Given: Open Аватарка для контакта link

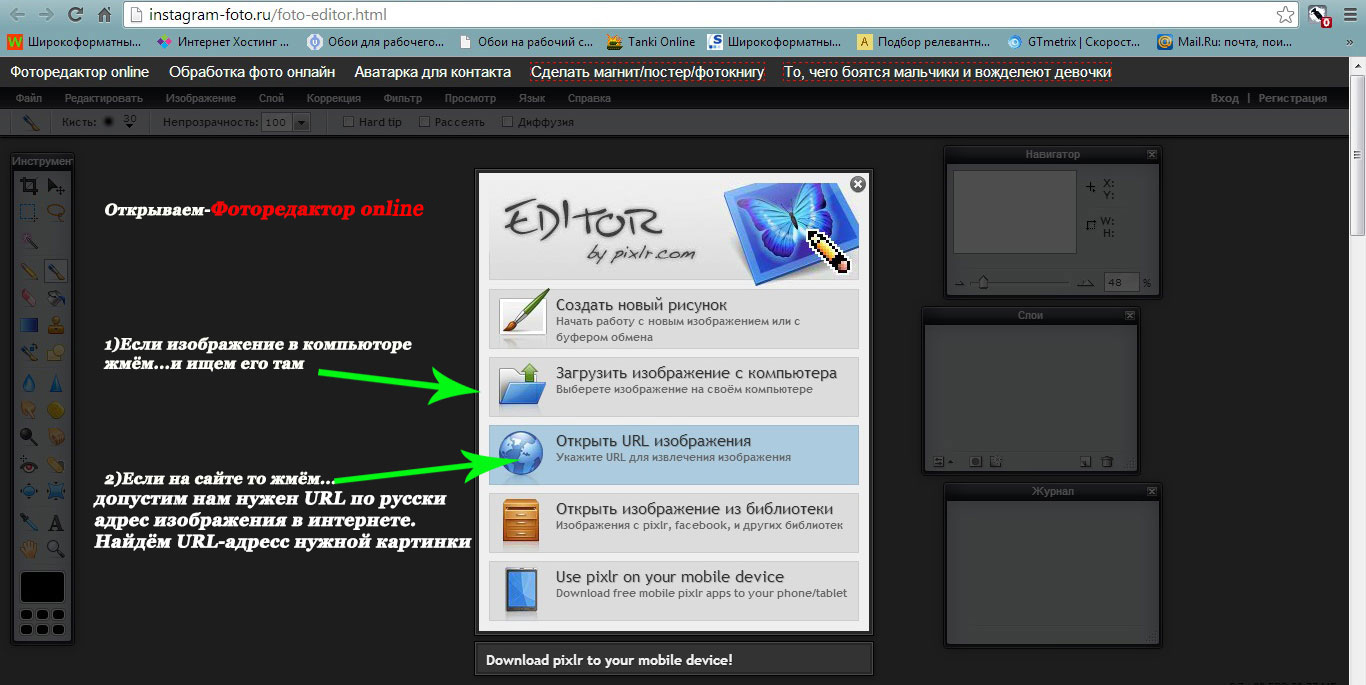Looking at the screenshot, I should (432, 72).
